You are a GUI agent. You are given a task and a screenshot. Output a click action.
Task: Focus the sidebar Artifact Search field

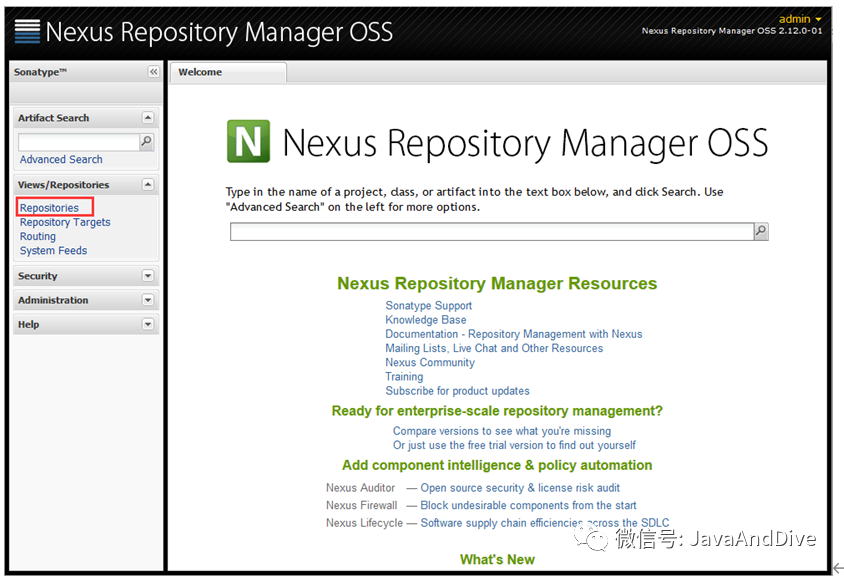point(78,143)
